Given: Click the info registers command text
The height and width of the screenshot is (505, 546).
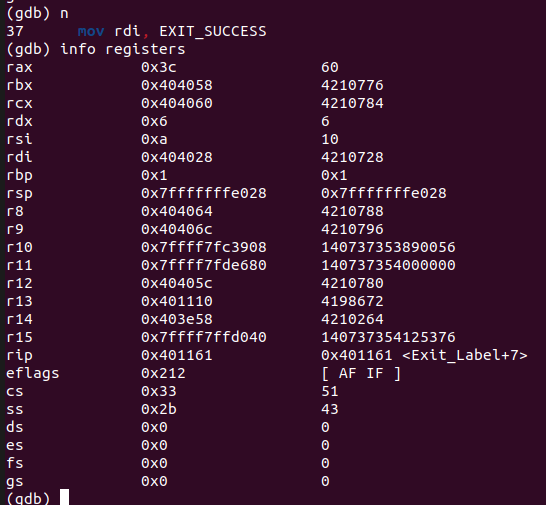Looking at the screenshot, I should pyautogui.click(x=123, y=49).
